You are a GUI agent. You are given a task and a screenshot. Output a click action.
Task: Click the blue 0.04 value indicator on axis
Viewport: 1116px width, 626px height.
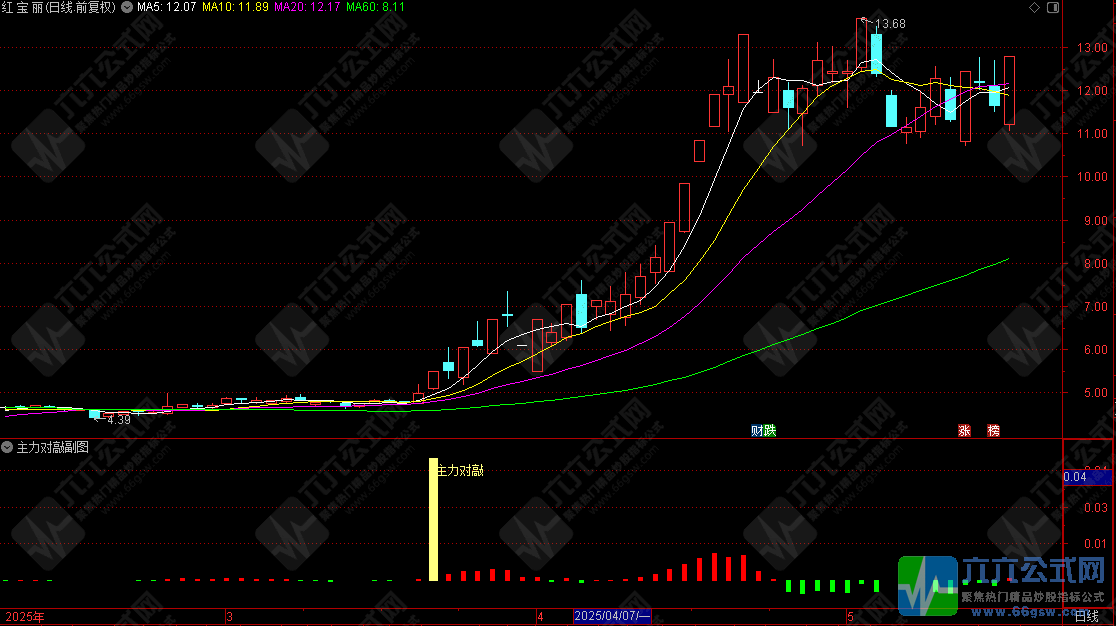coord(1075,477)
